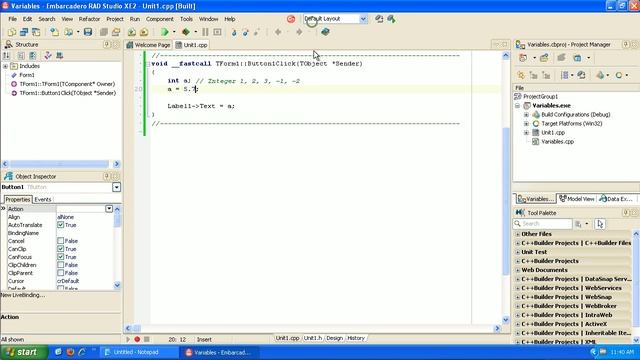Click the Save icon in main toolbar
The height and width of the screenshot is (360, 640).
click(x=88, y=32)
